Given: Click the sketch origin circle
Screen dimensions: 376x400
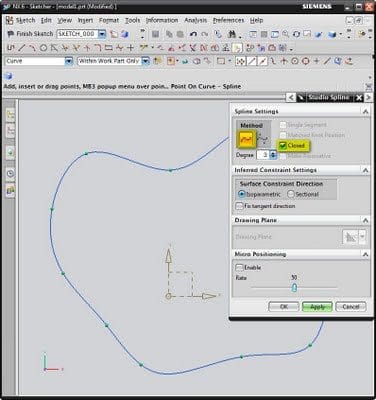Looking at the screenshot, I should 168,296.
